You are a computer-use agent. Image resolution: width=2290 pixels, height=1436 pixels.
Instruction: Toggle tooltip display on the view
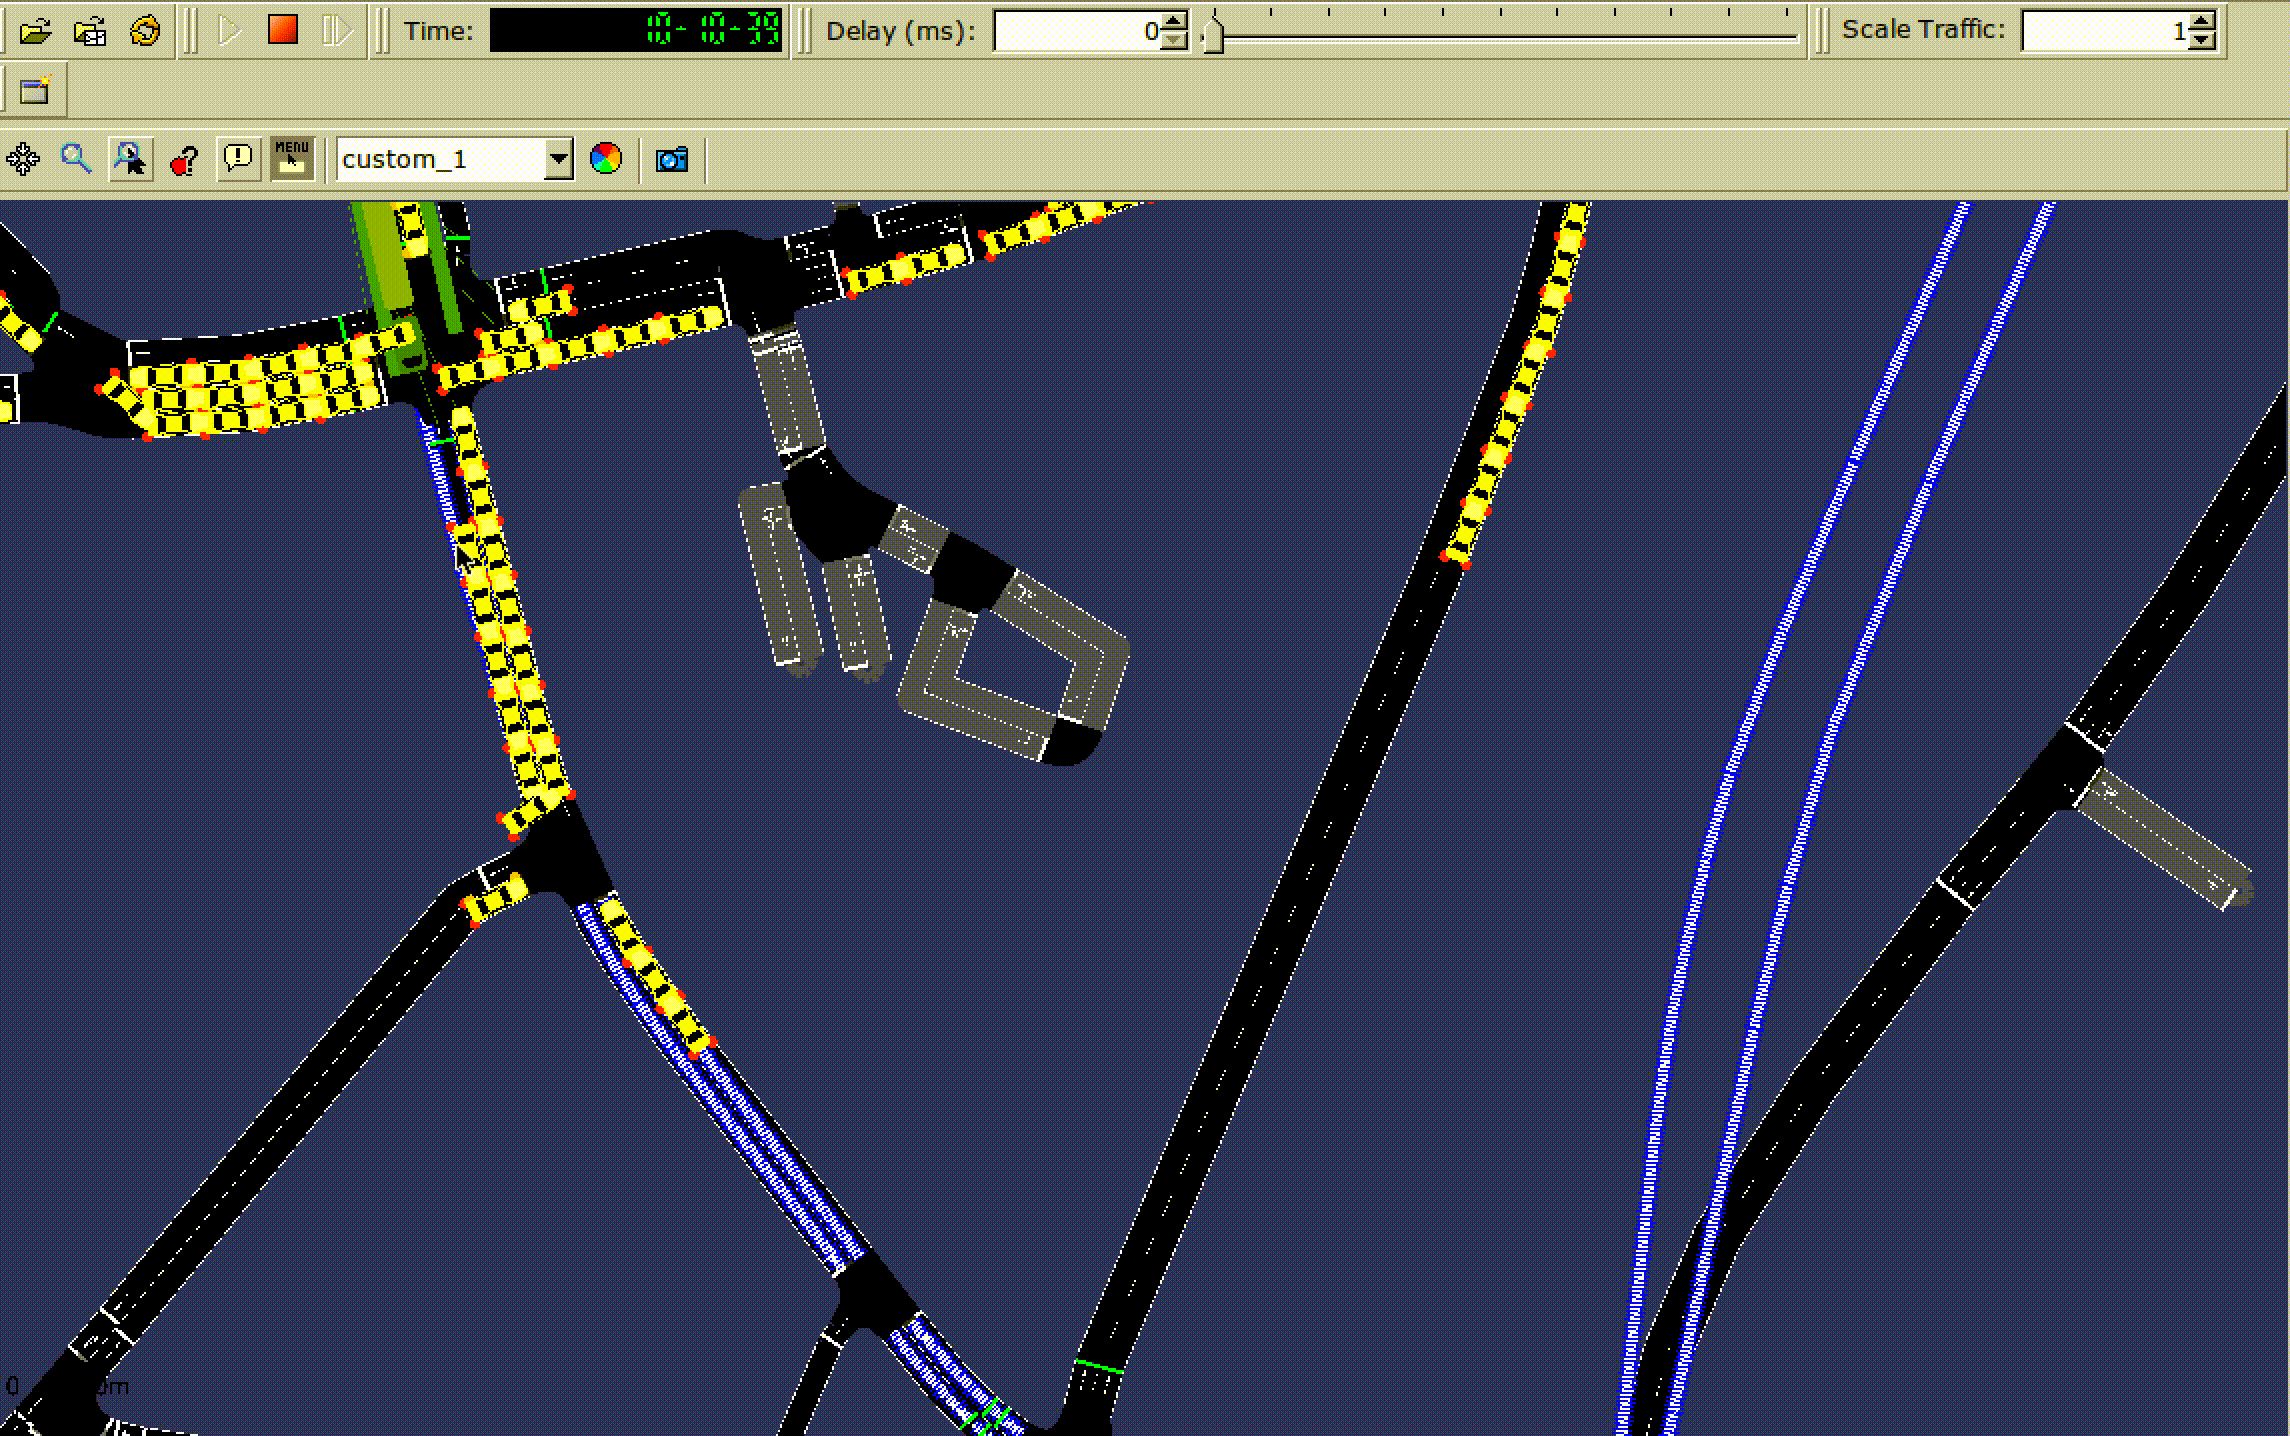238,158
